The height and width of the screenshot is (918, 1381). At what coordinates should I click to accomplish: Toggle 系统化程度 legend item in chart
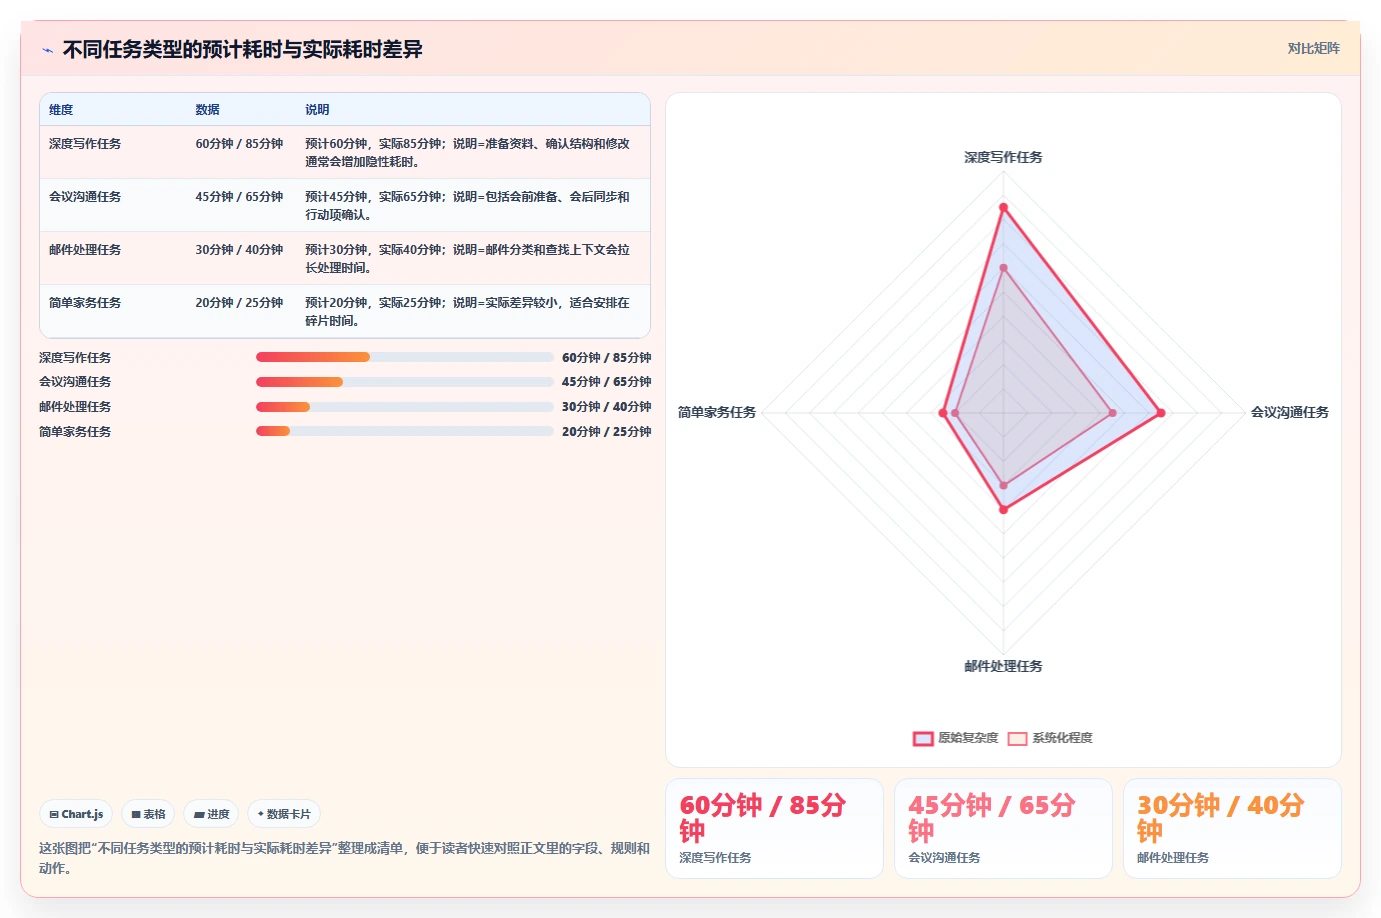click(x=1050, y=738)
